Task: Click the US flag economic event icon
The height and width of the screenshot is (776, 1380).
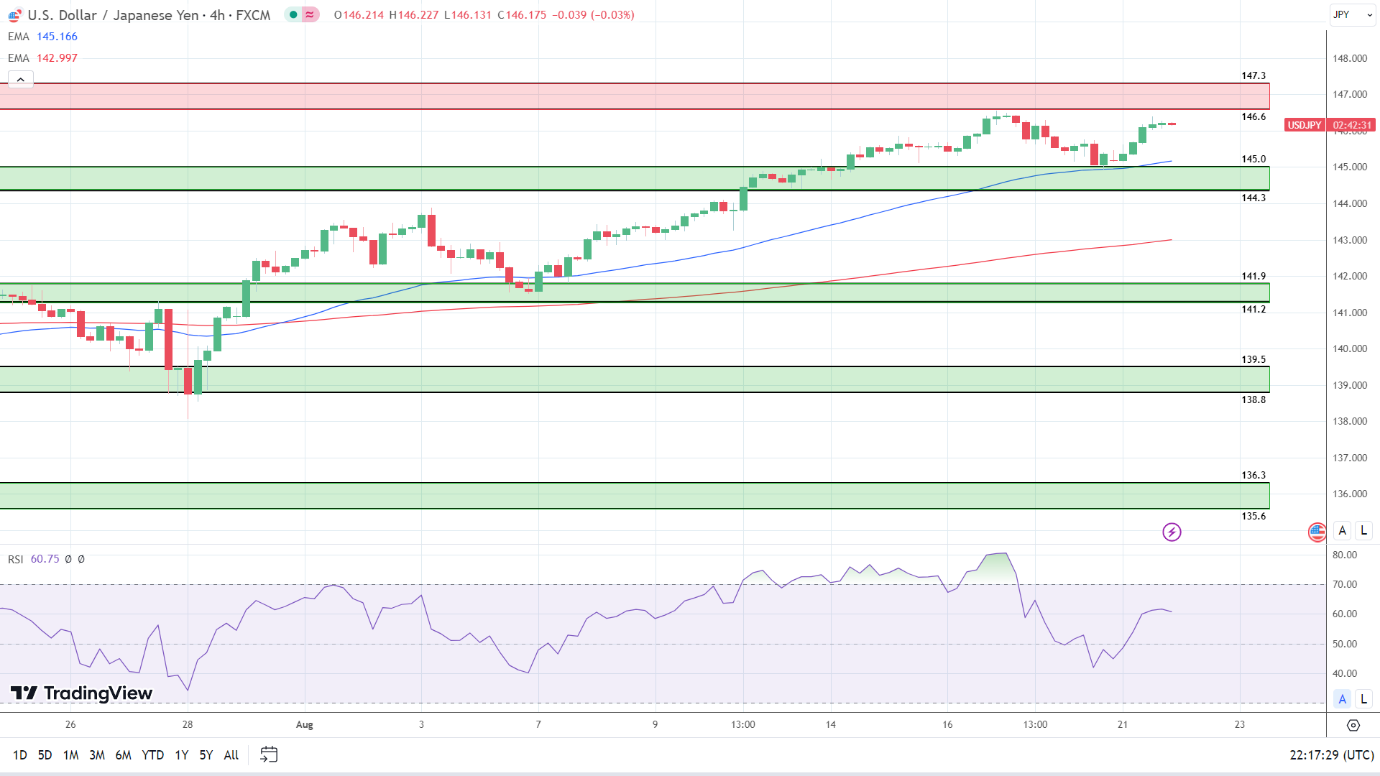Action: (x=1317, y=532)
